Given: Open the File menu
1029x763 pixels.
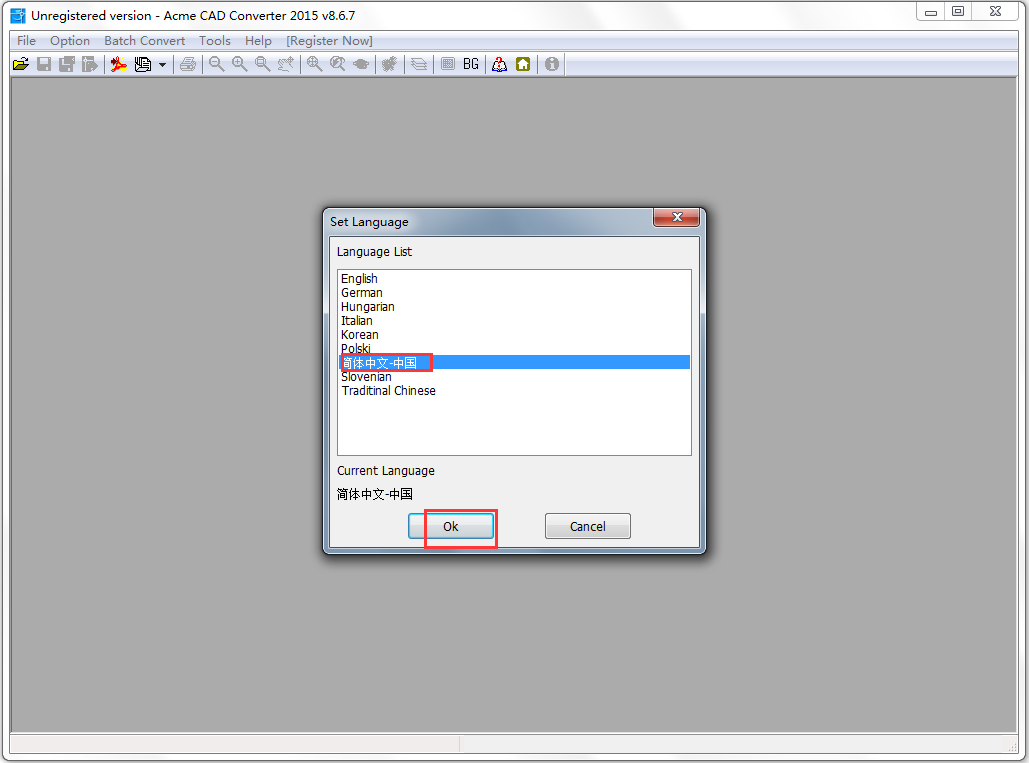Looking at the screenshot, I should (x=25, y=40).
